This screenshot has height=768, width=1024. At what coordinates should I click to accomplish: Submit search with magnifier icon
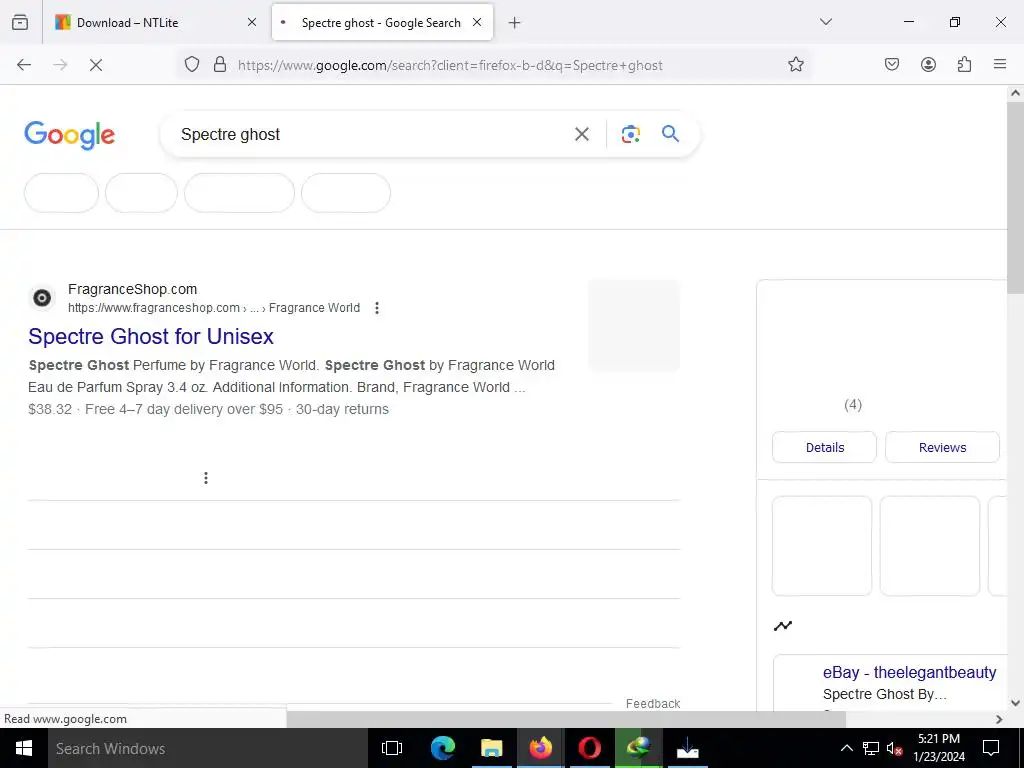(671, 134)
